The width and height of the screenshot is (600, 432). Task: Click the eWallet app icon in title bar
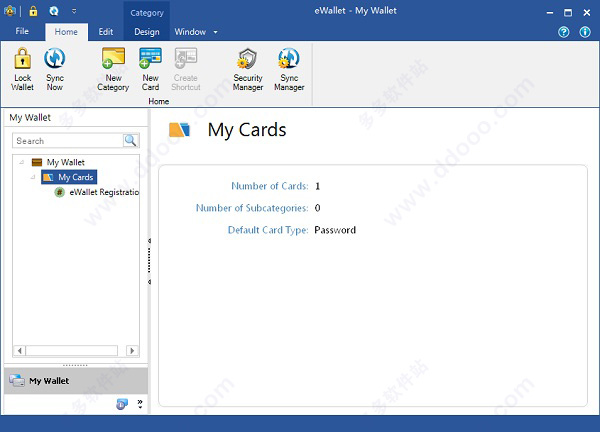(x=10, y=11)
